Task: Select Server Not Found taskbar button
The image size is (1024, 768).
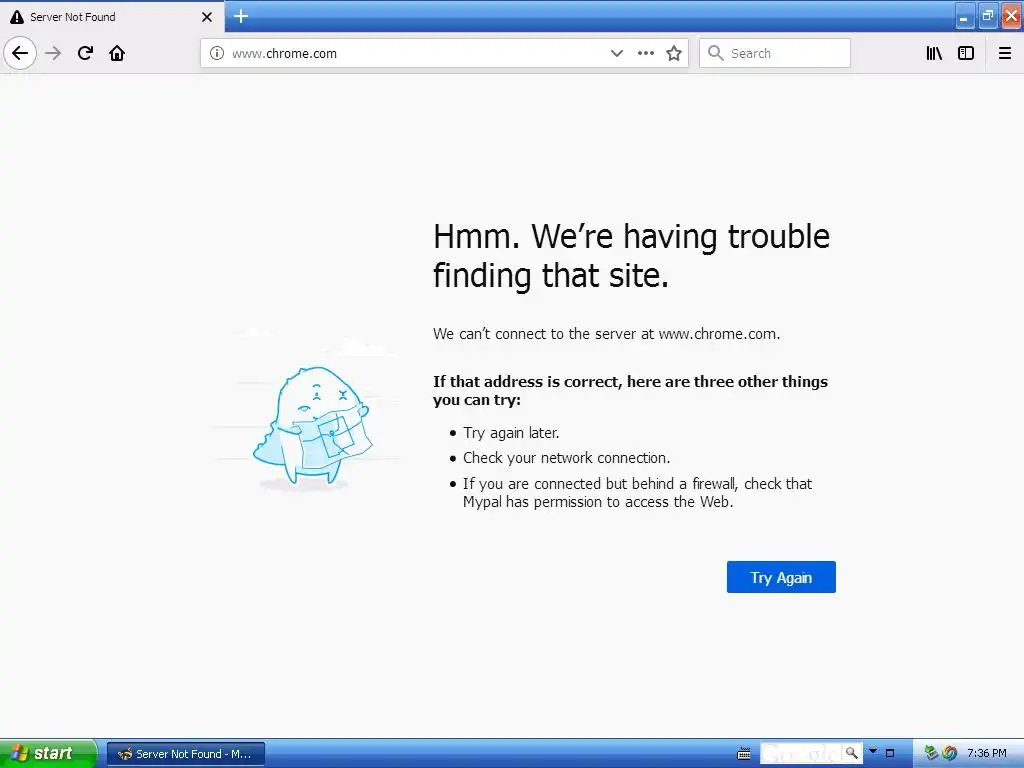Action: [x=185, y=754]
